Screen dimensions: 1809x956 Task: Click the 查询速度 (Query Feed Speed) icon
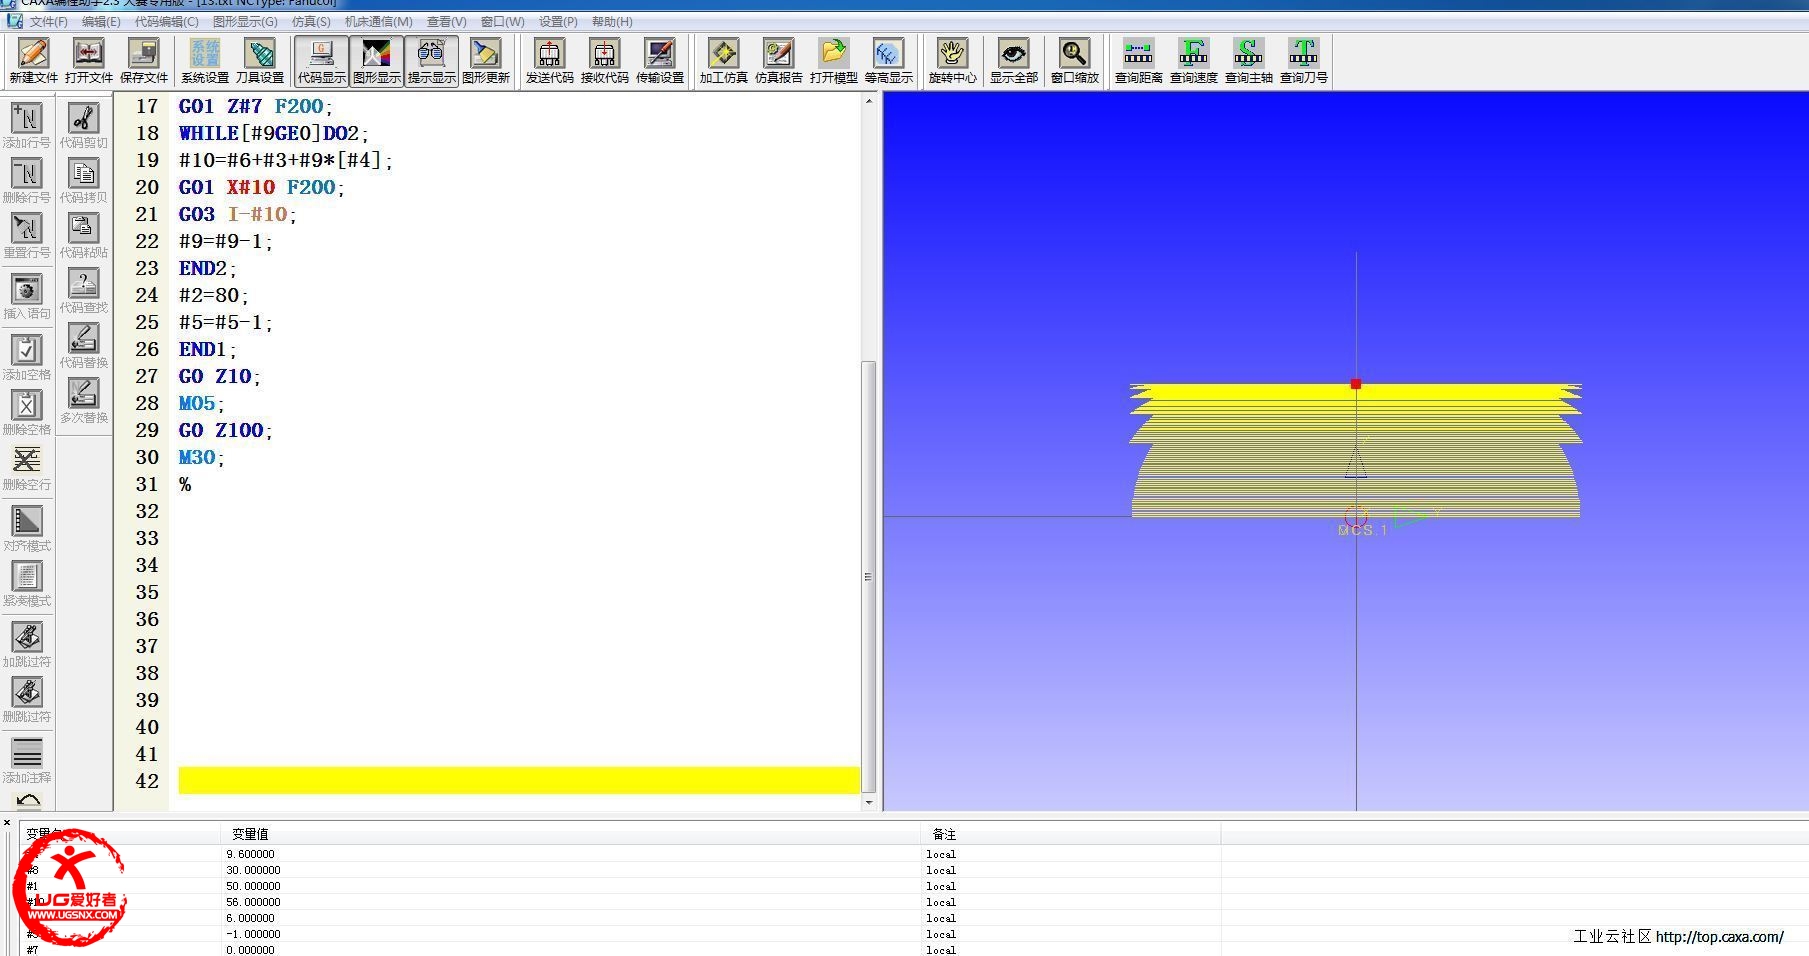1193,61
